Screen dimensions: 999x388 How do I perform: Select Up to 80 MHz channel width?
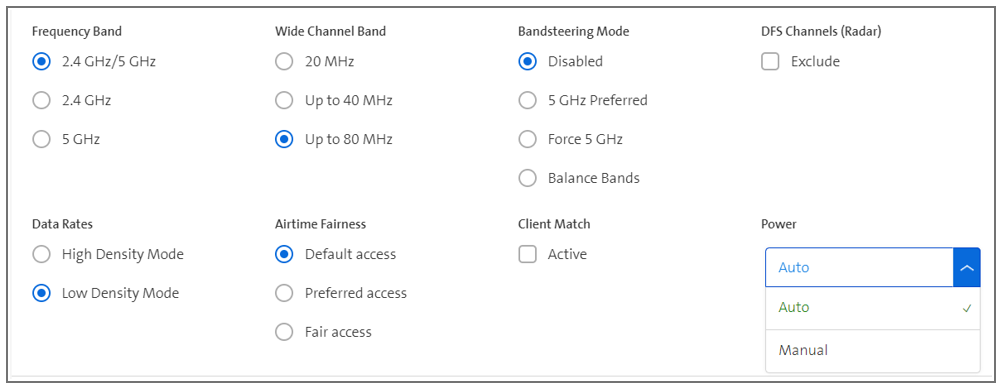click(x=284, y=139)
